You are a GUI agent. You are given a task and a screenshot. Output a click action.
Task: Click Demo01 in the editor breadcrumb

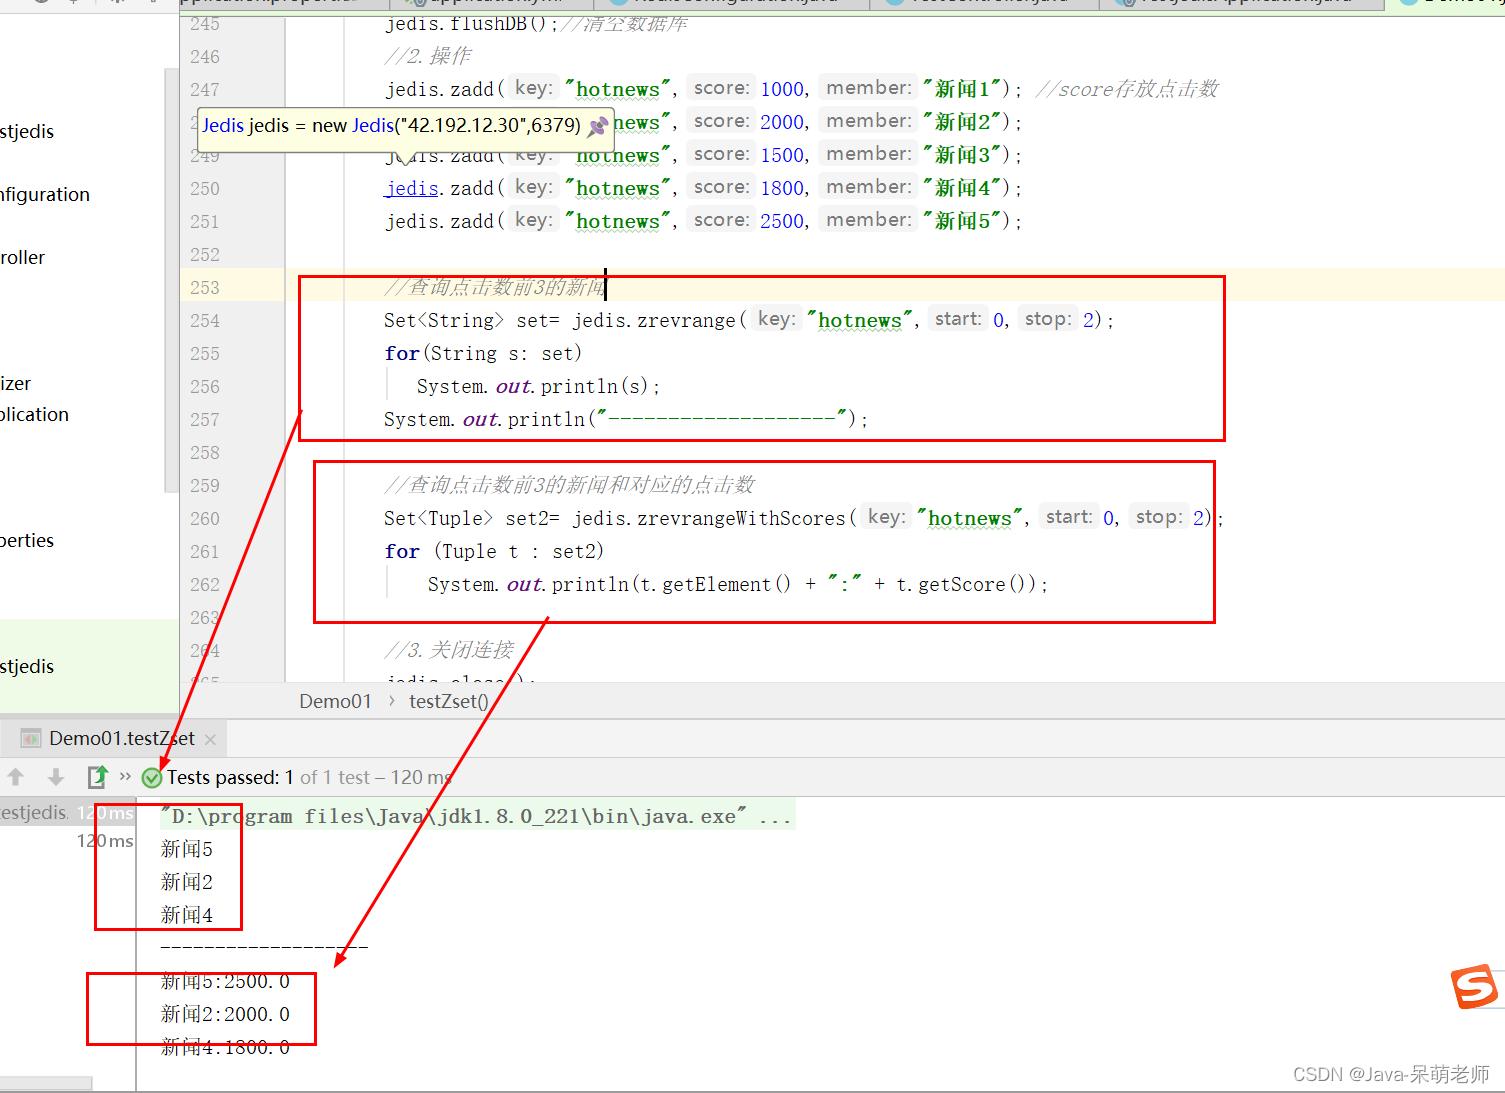335,701
